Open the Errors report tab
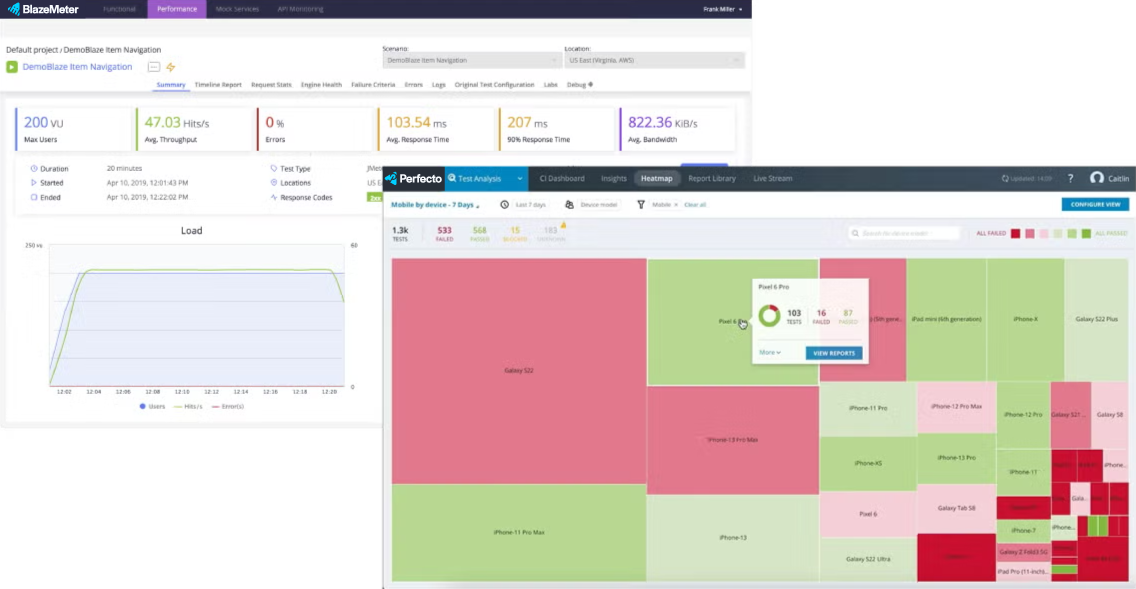Screen dimensions: 1136x589 pyautogui.click(x=414, y=85)
